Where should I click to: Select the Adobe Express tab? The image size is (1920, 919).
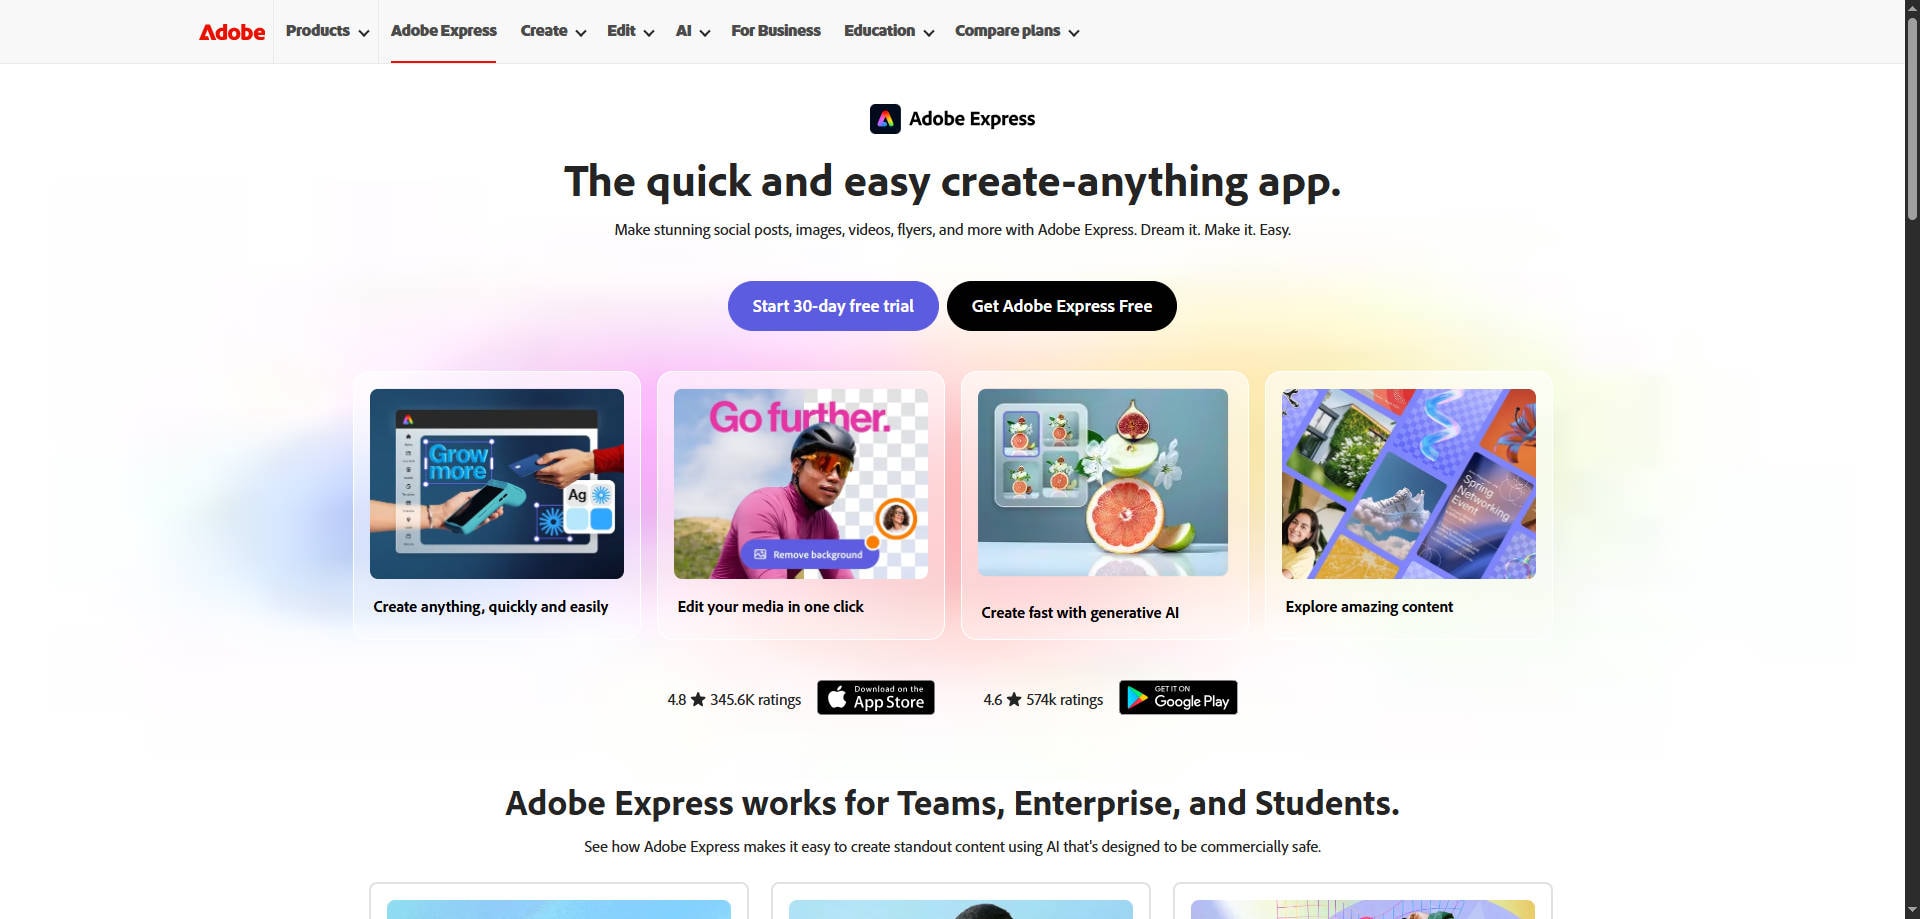443,31
